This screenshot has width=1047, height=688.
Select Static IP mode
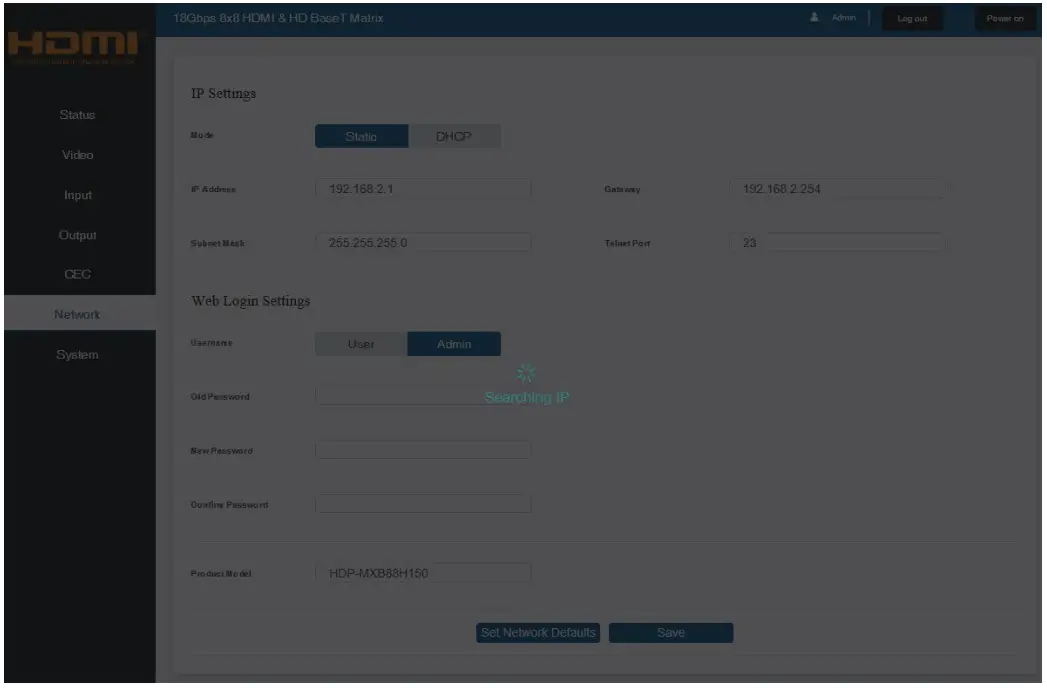point(361,136)
